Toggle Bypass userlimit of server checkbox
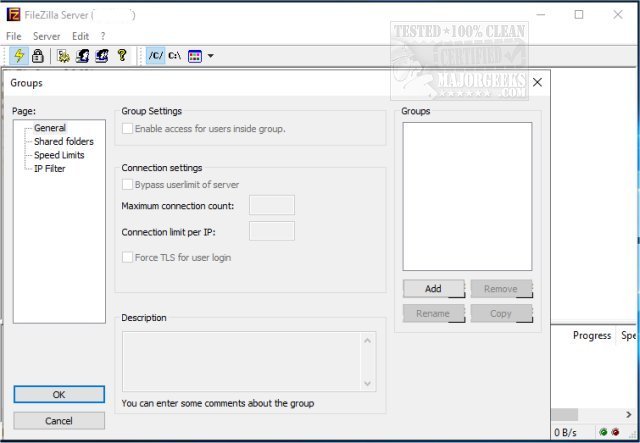The image size is (640, 443). pyautogui.click(x=127, y=185)
